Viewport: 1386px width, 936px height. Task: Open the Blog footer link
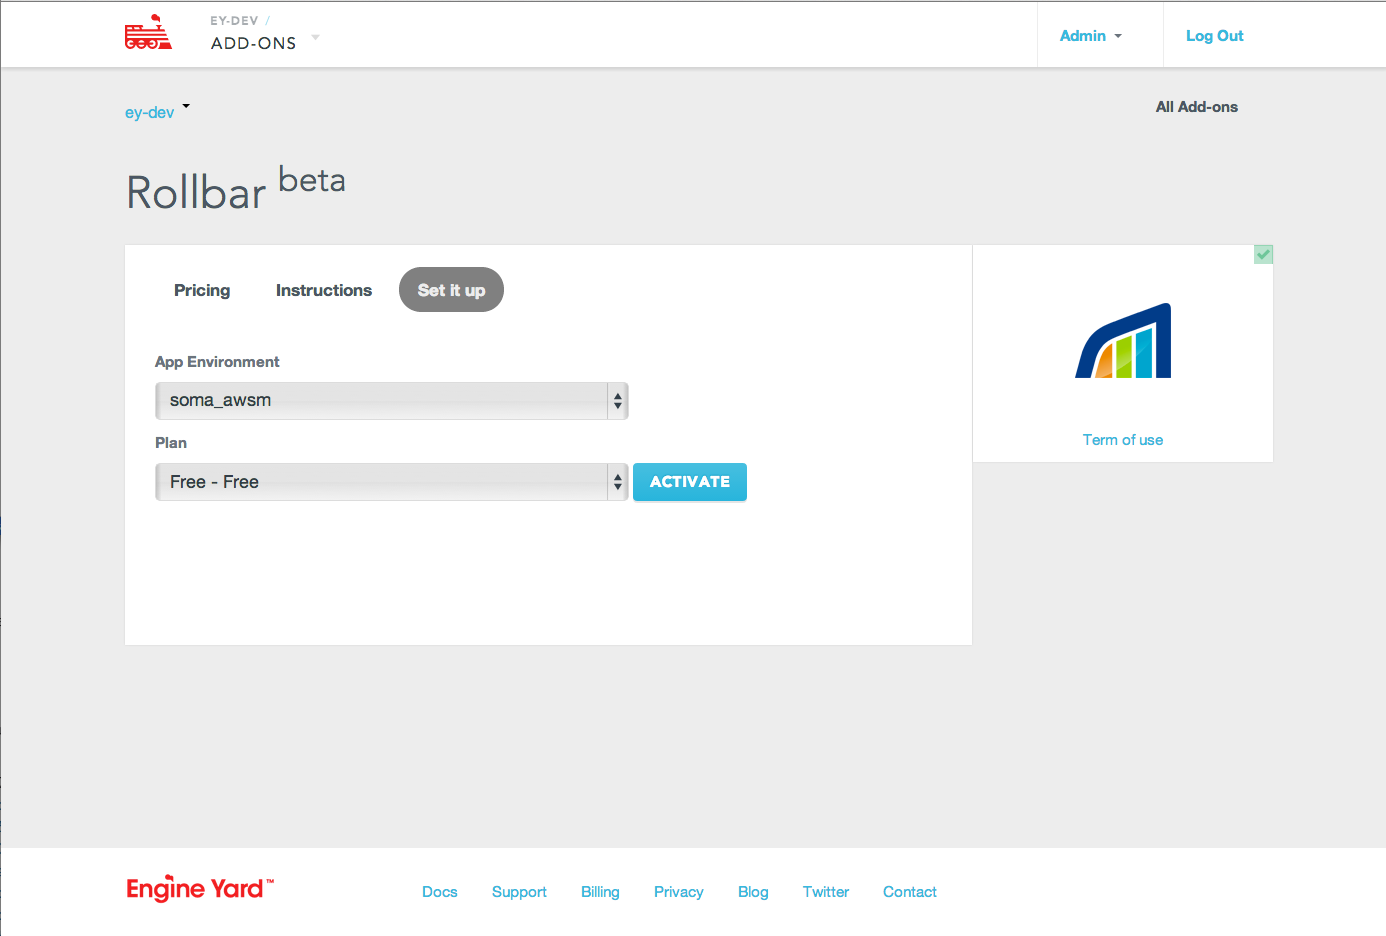(753, 892)
